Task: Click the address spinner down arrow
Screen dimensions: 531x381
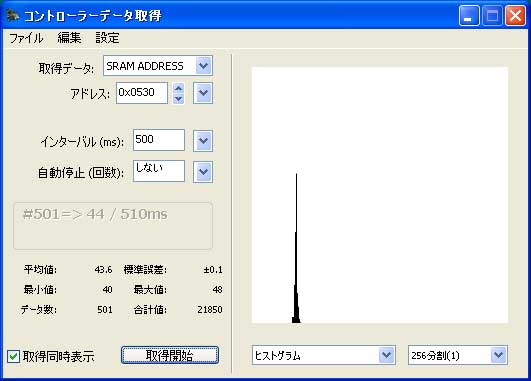Action: click(178, 98)
